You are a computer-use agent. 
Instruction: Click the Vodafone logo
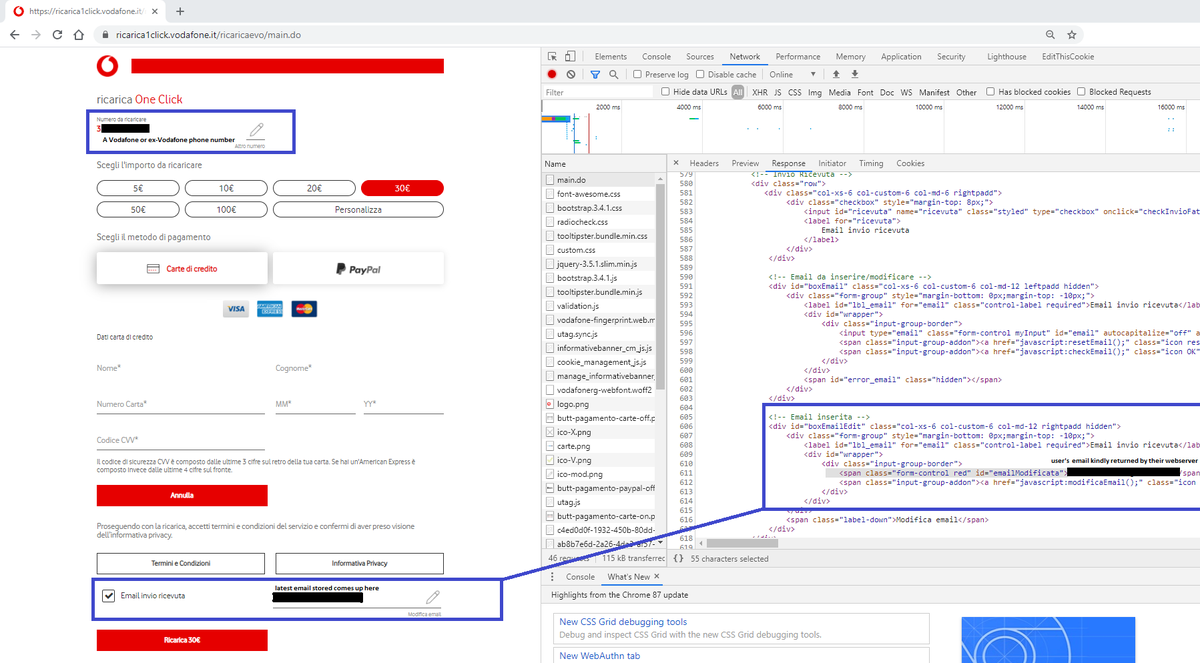tap(107, 67)
